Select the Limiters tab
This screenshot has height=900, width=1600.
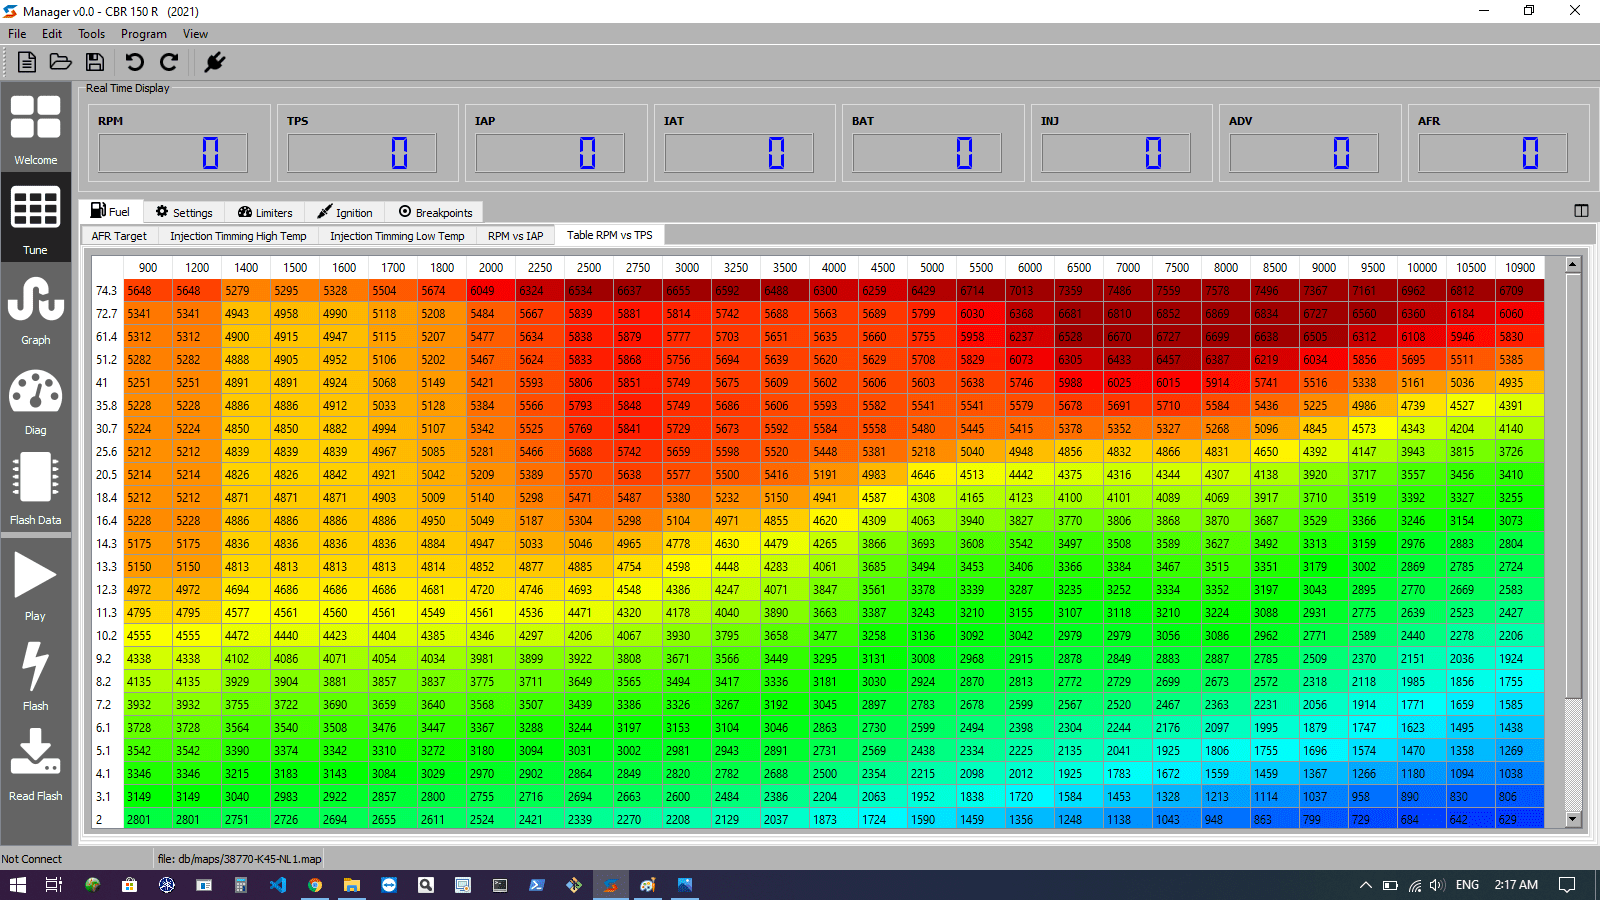point(265,211)
